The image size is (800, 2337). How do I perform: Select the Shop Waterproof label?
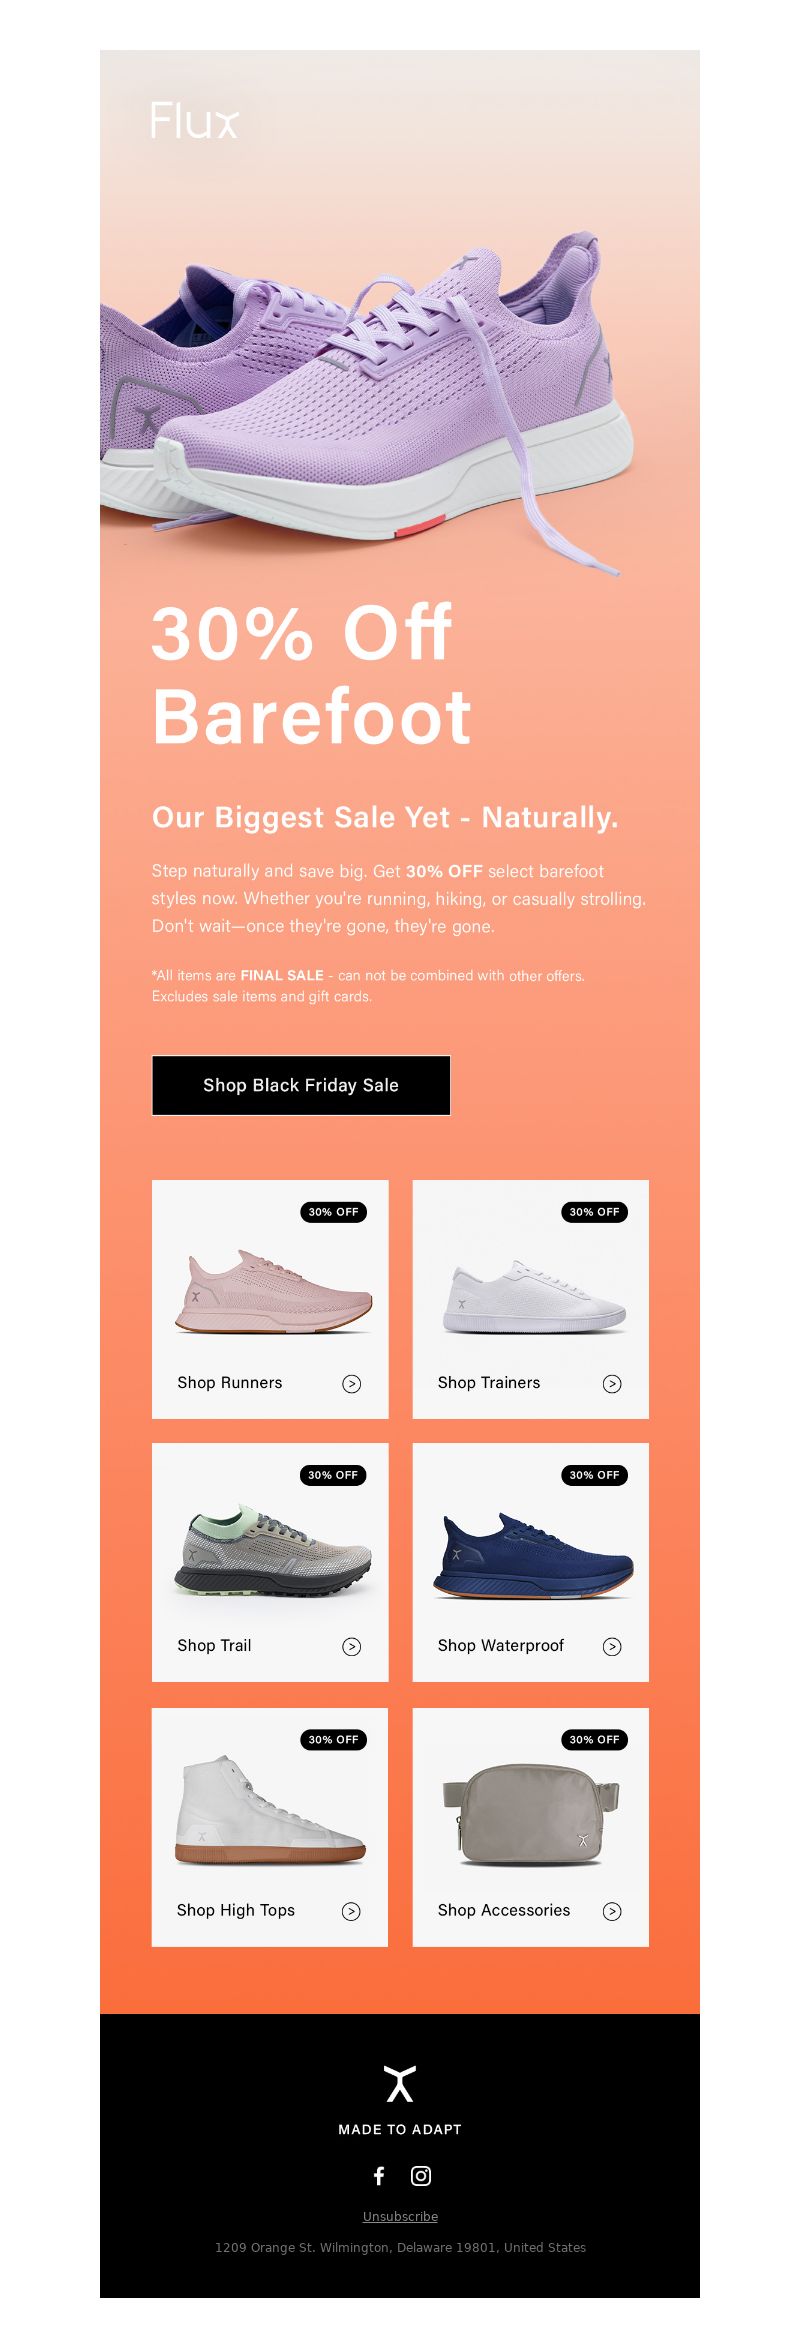[x=501, y=1645]
